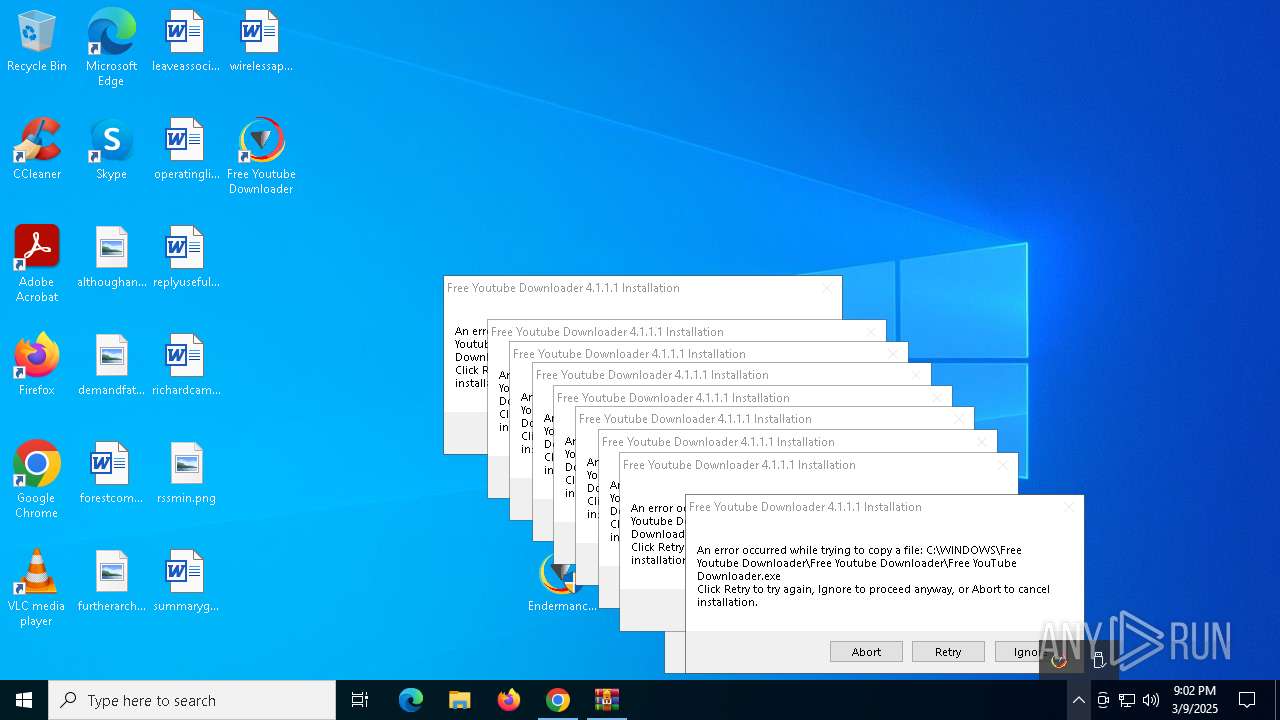
Task: Select the Google Chrome desktop shortcut
Action: (37, 479)
